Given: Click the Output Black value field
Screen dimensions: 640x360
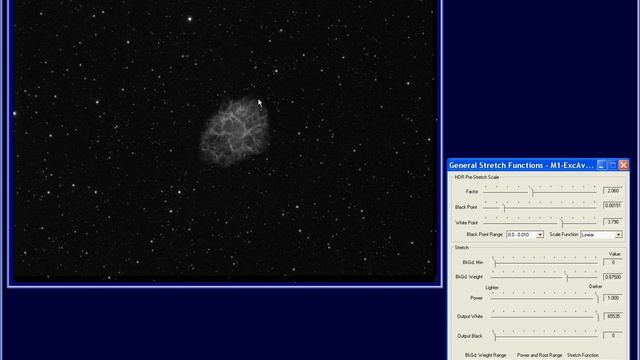Looking at the screenshot, I should pyautogui.click(x=613, y=335).
